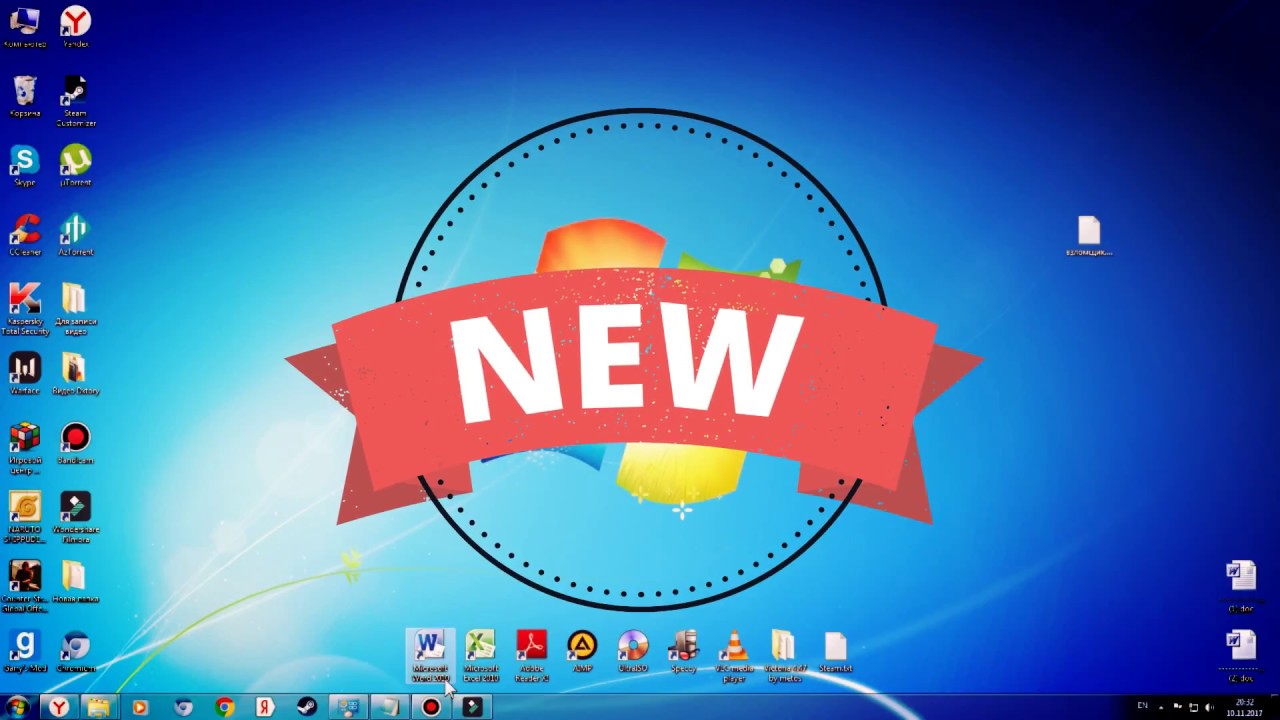Launch Skype from the desktop
This screenshot has height=720, width=1280.
click(24, 165)
